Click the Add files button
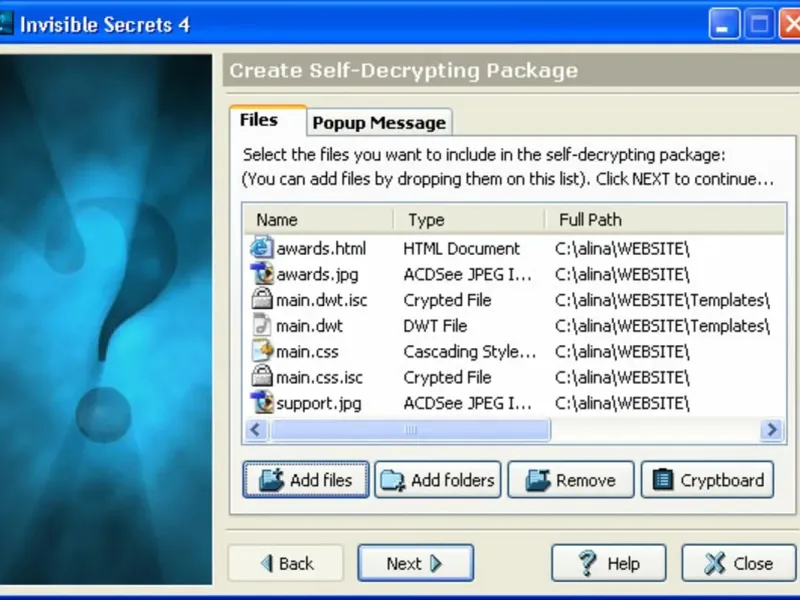800x600 pixels. (306, 480)
